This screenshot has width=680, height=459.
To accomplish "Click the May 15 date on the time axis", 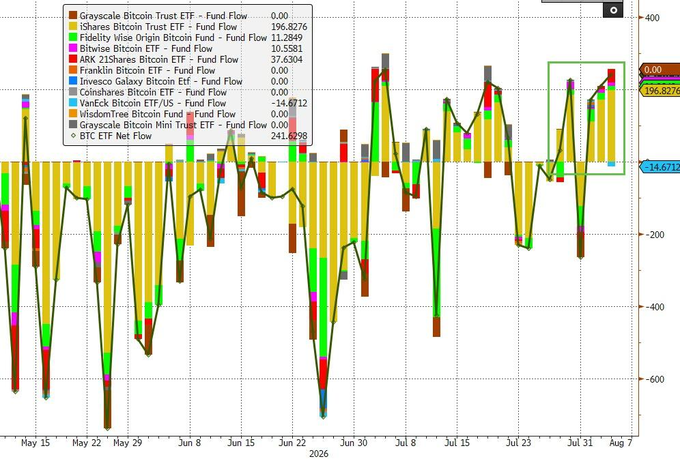I will coord(35,443).
